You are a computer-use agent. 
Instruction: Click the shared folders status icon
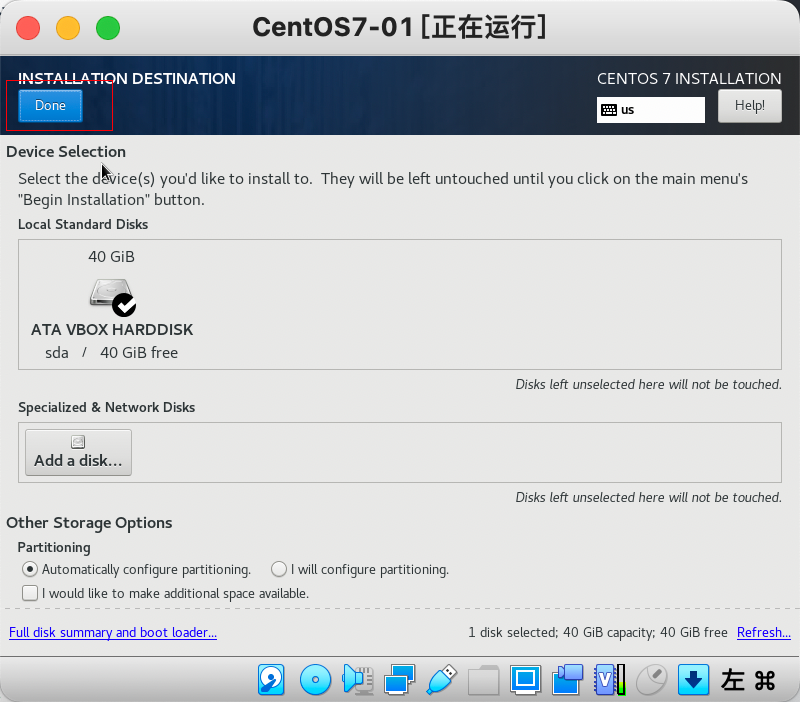coord(483,680)
